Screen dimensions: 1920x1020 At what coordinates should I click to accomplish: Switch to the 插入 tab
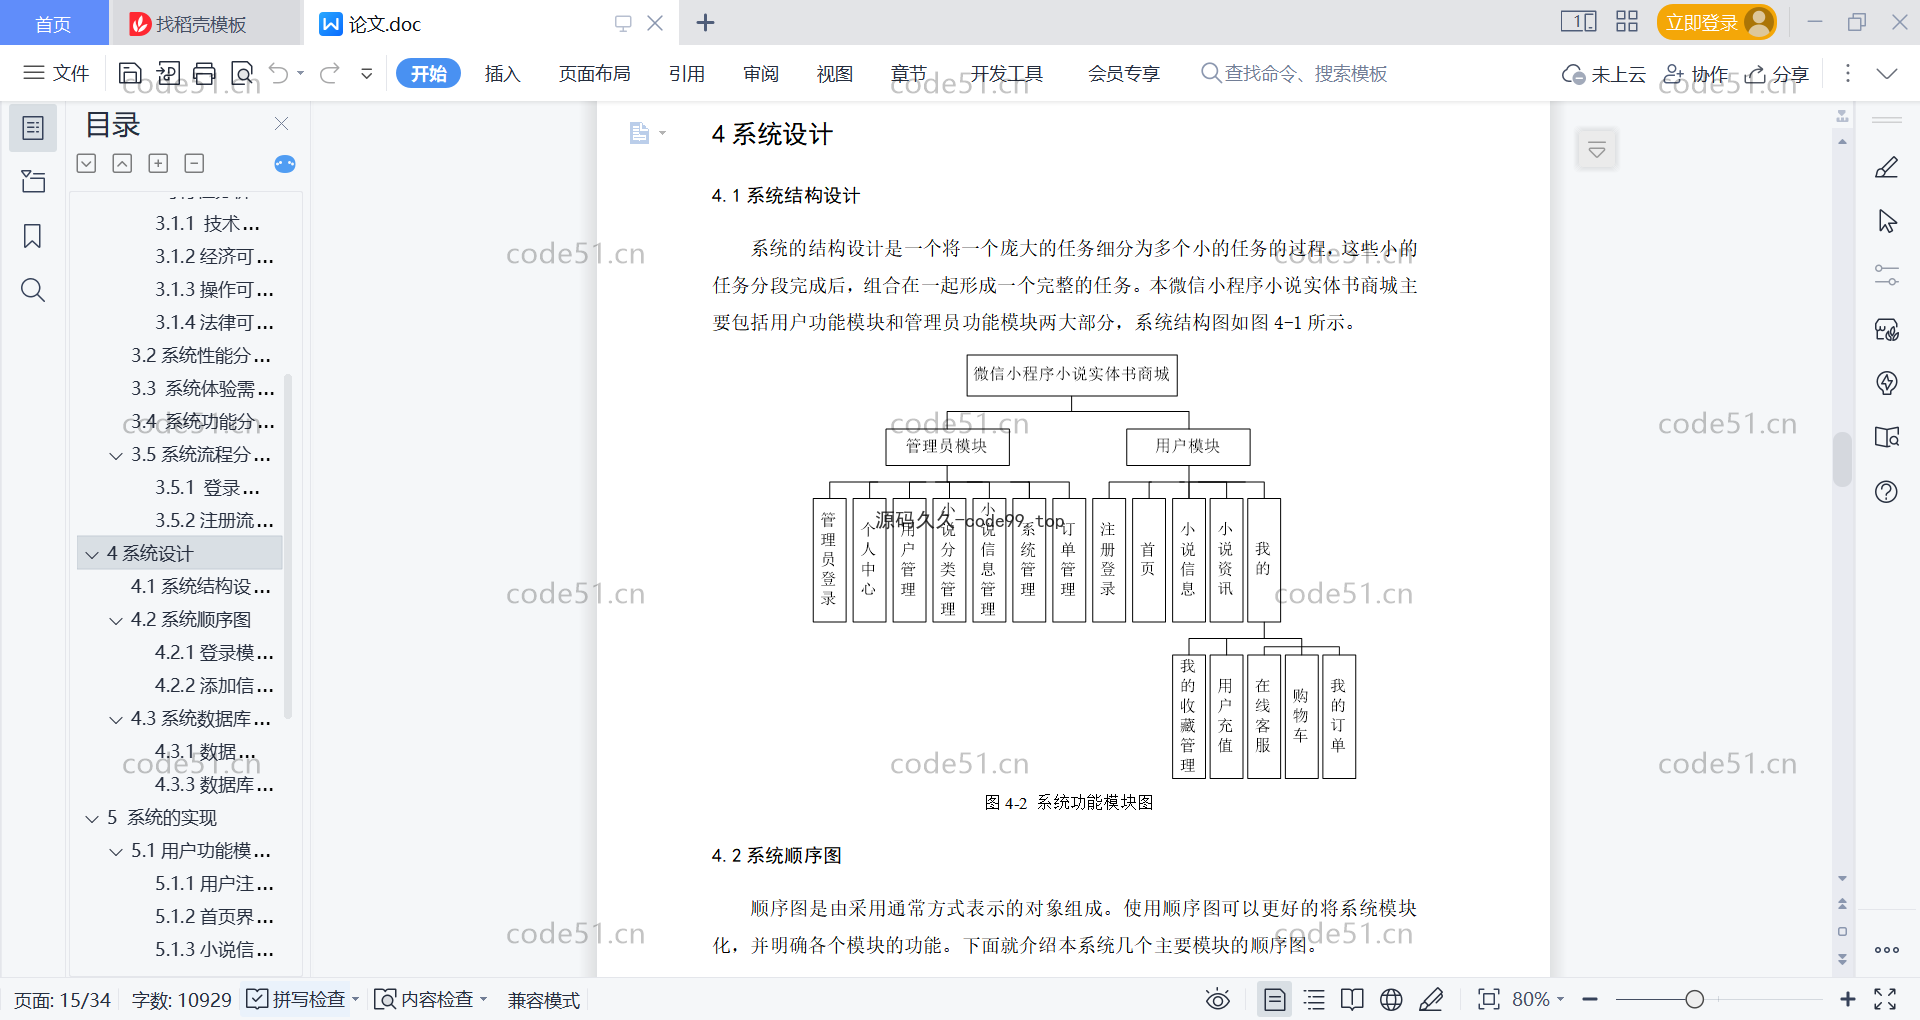502,73
